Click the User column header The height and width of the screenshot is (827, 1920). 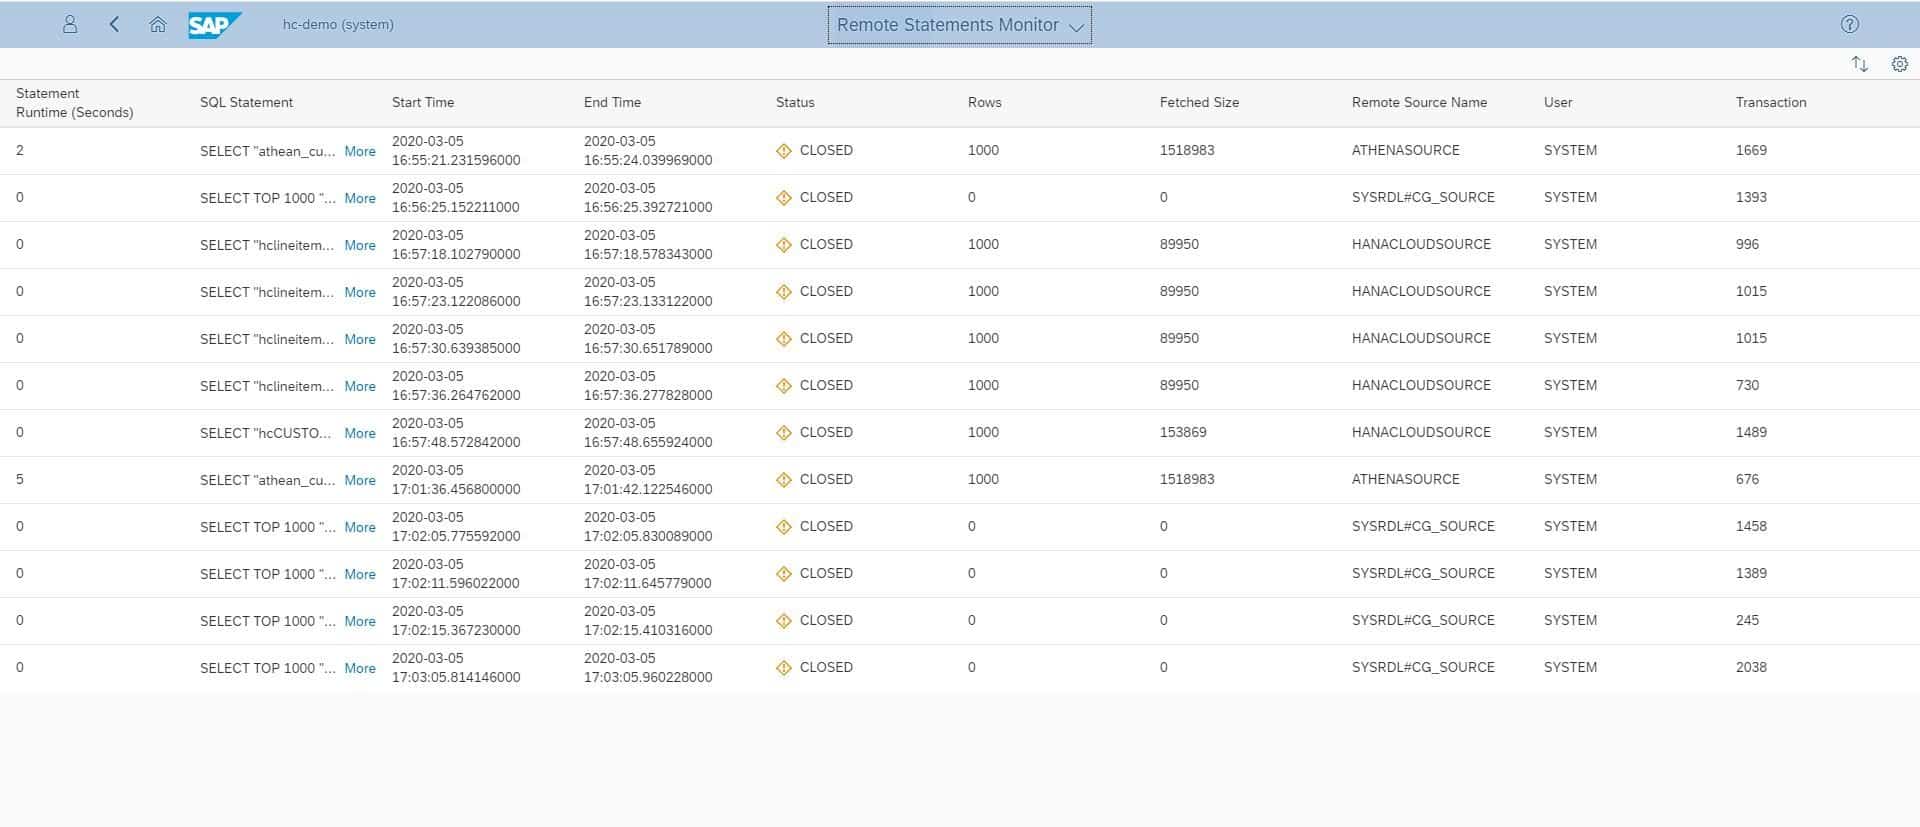[1558, 102]
